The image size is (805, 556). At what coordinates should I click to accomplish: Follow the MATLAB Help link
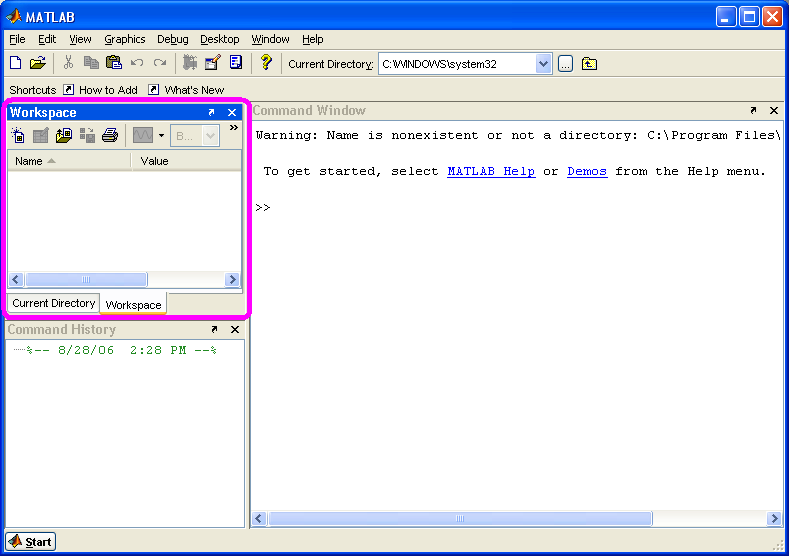tap(490, 171)
